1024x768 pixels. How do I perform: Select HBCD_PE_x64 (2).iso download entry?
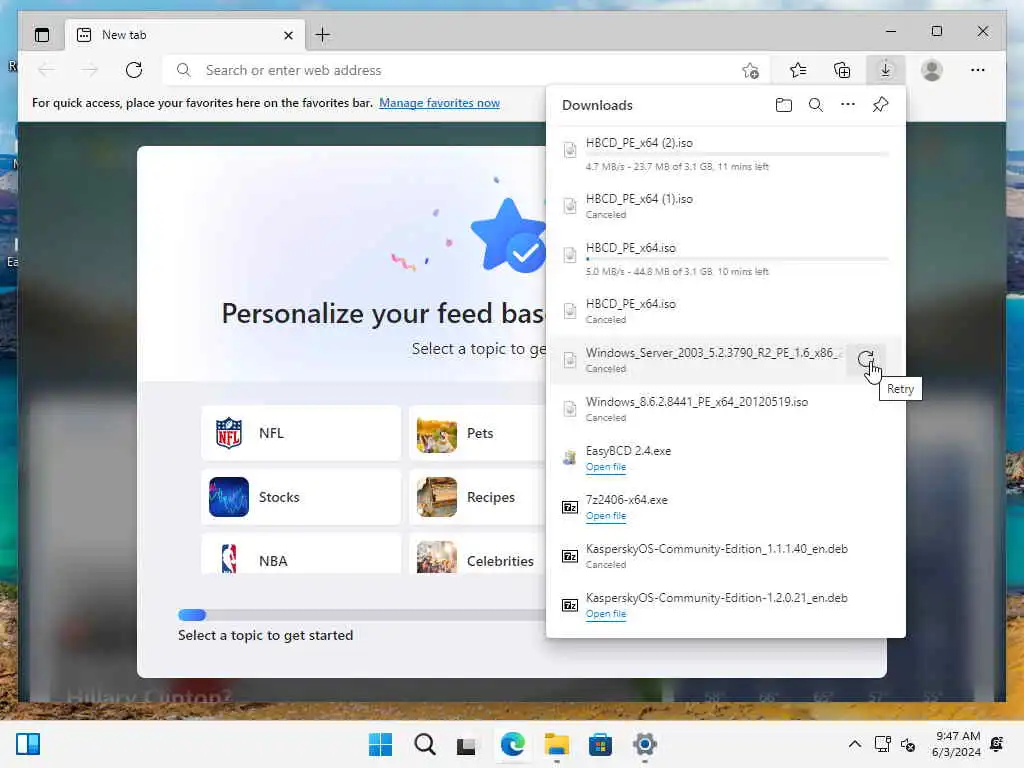pyautogui.click(x=726, y=154)
